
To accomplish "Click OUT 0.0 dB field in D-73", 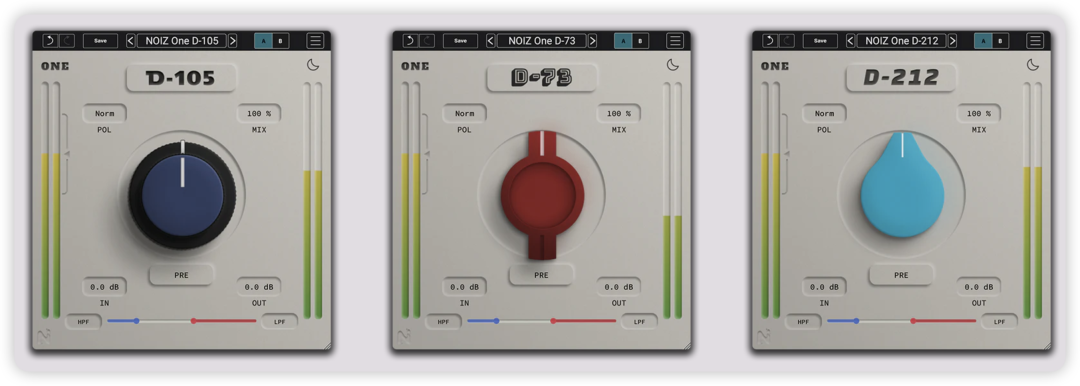I will click(619, 287).
